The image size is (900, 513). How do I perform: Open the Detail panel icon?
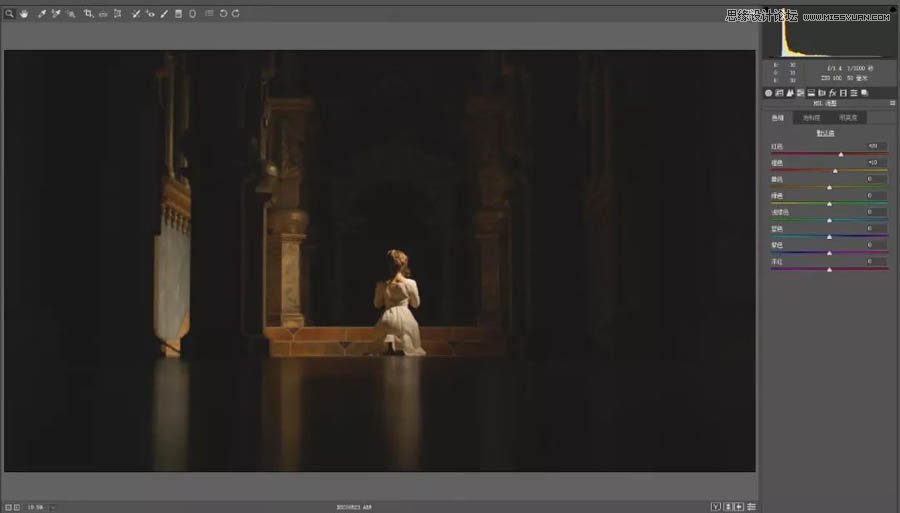[x=790, y=92]
